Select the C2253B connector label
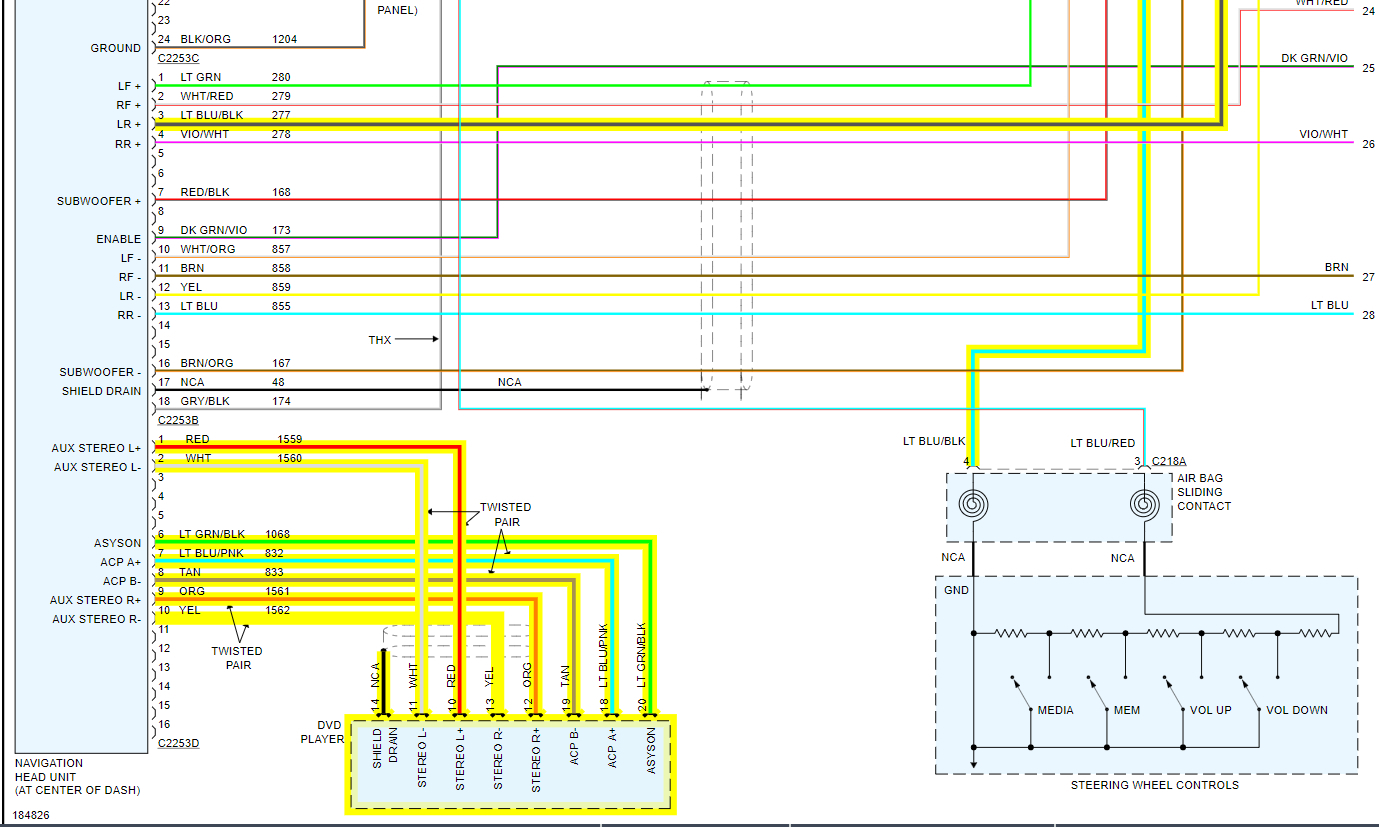 point(178,420)
